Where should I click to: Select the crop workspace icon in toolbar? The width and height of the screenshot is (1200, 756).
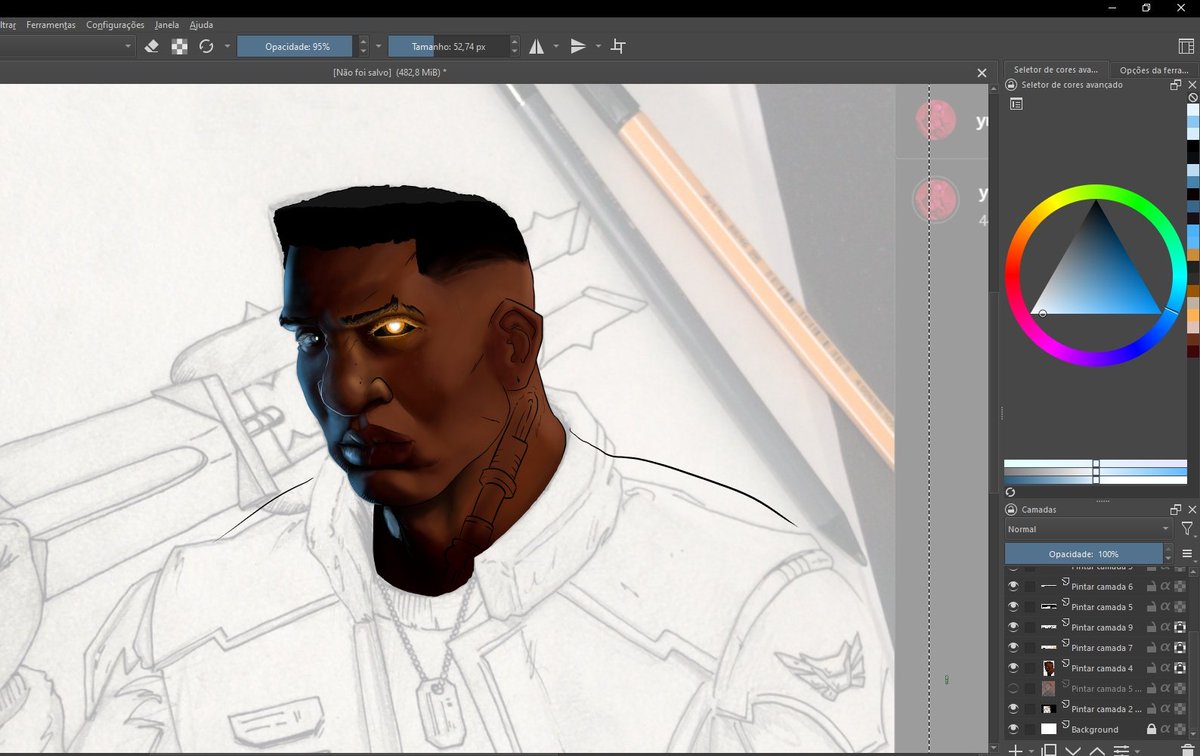(x=618, y=46)
